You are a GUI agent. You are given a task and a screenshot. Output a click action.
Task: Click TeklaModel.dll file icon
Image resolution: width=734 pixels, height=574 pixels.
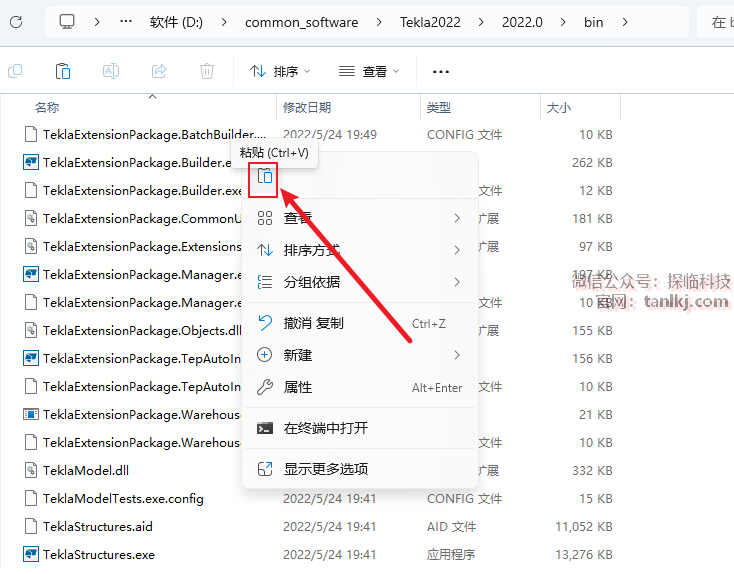[x=31, y=470]
